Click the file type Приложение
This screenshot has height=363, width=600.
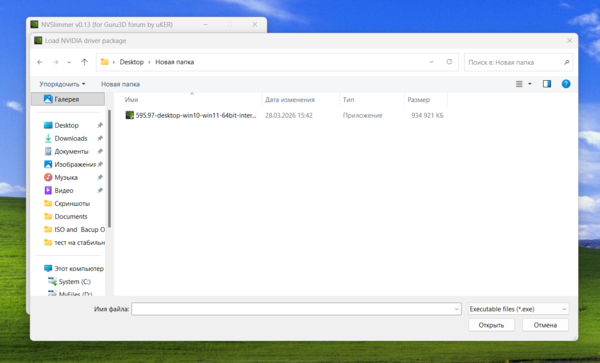pos(362,116)
